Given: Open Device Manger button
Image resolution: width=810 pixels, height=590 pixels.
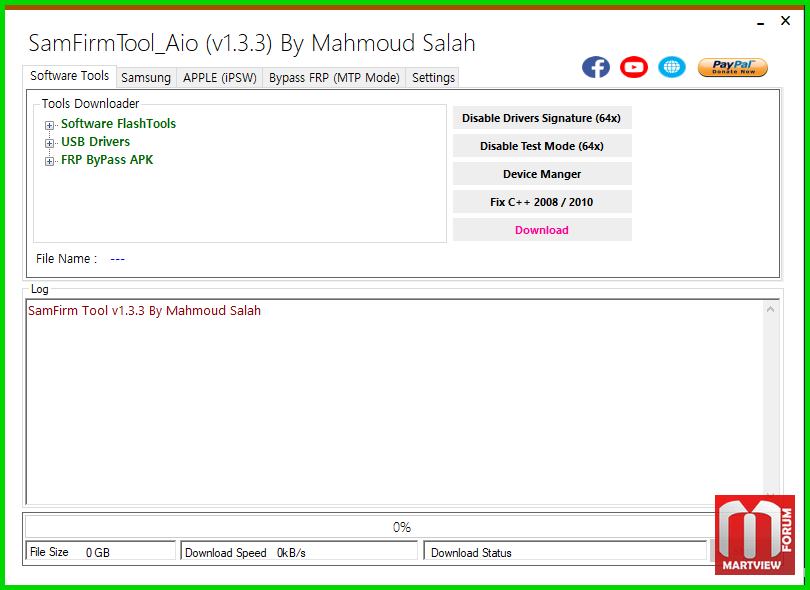Looking at the screenshot, I should point(542,174).
